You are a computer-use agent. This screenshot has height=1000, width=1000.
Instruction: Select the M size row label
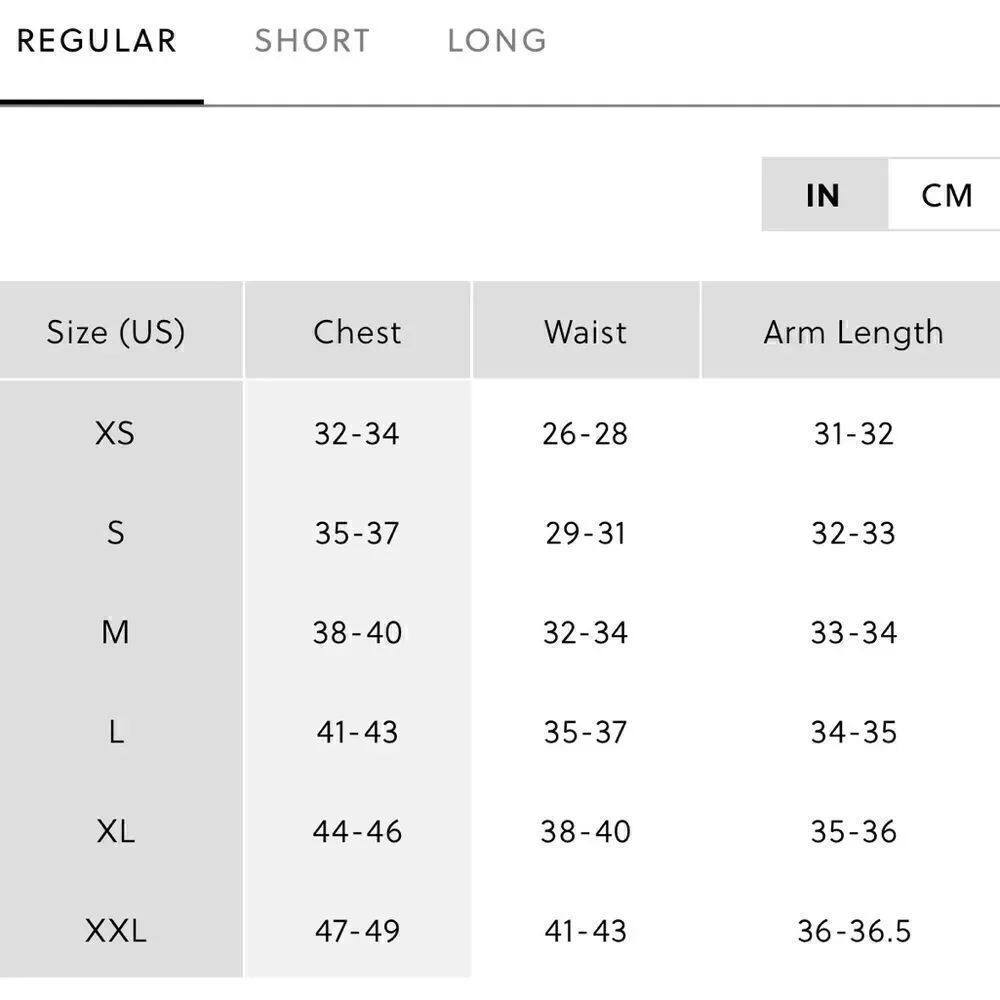pyautogui.click(x=115, y=632)
